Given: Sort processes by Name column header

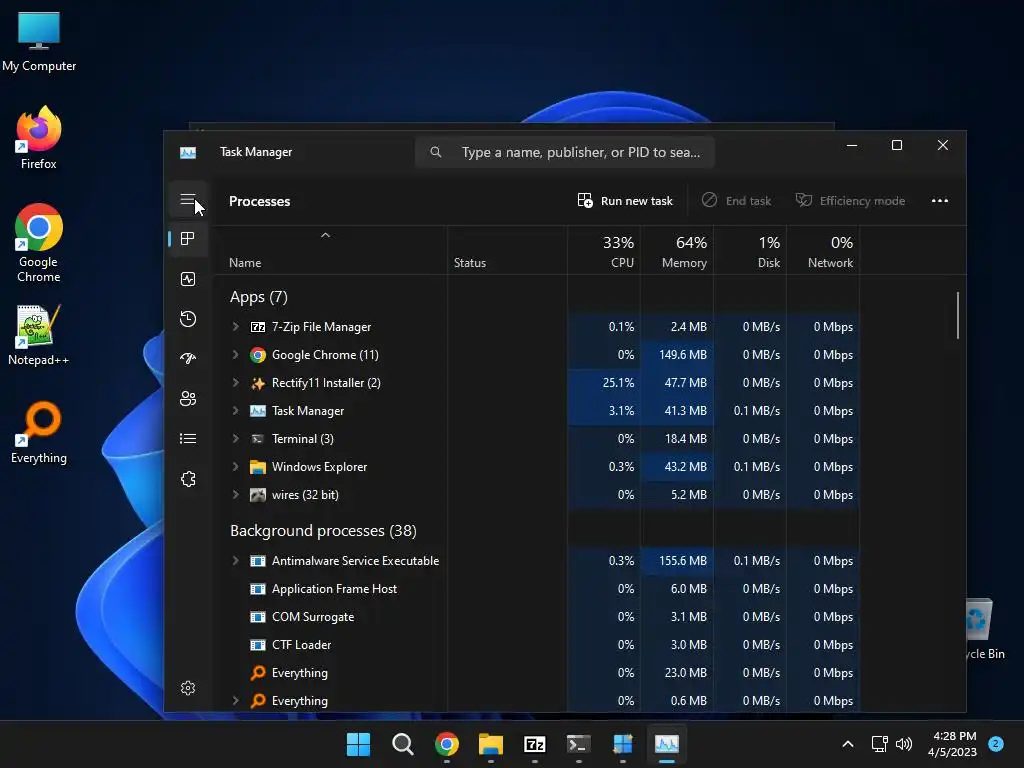Looking at the screenshot, I should coord(330,251).
